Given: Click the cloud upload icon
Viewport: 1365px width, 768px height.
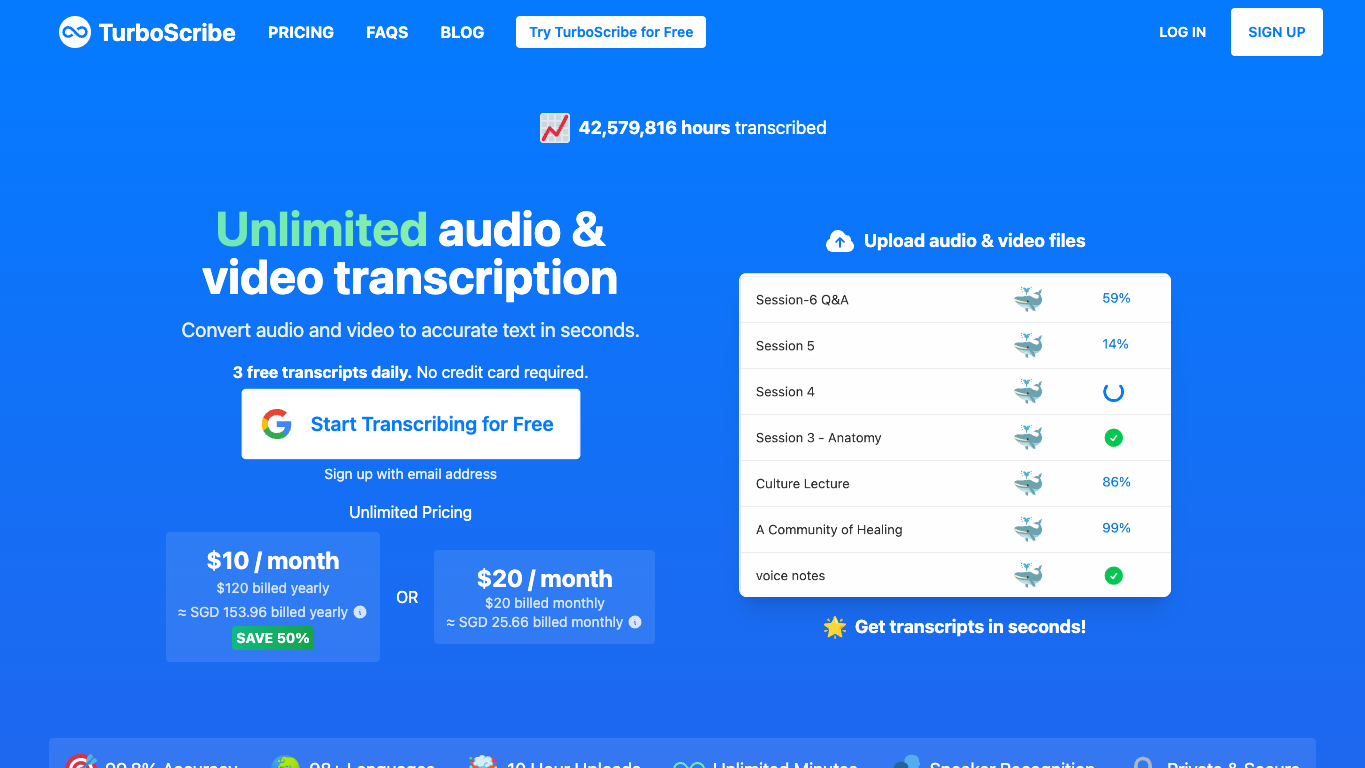Looking at the screenshot, I should [x=840, y=241].
